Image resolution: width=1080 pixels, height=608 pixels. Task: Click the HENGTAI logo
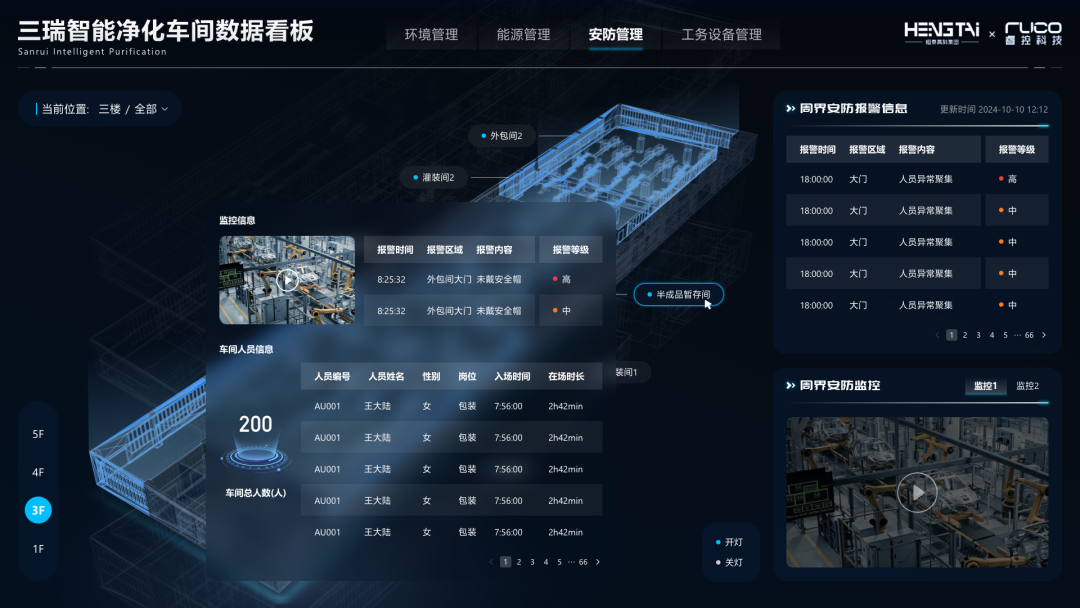point(943,33)
